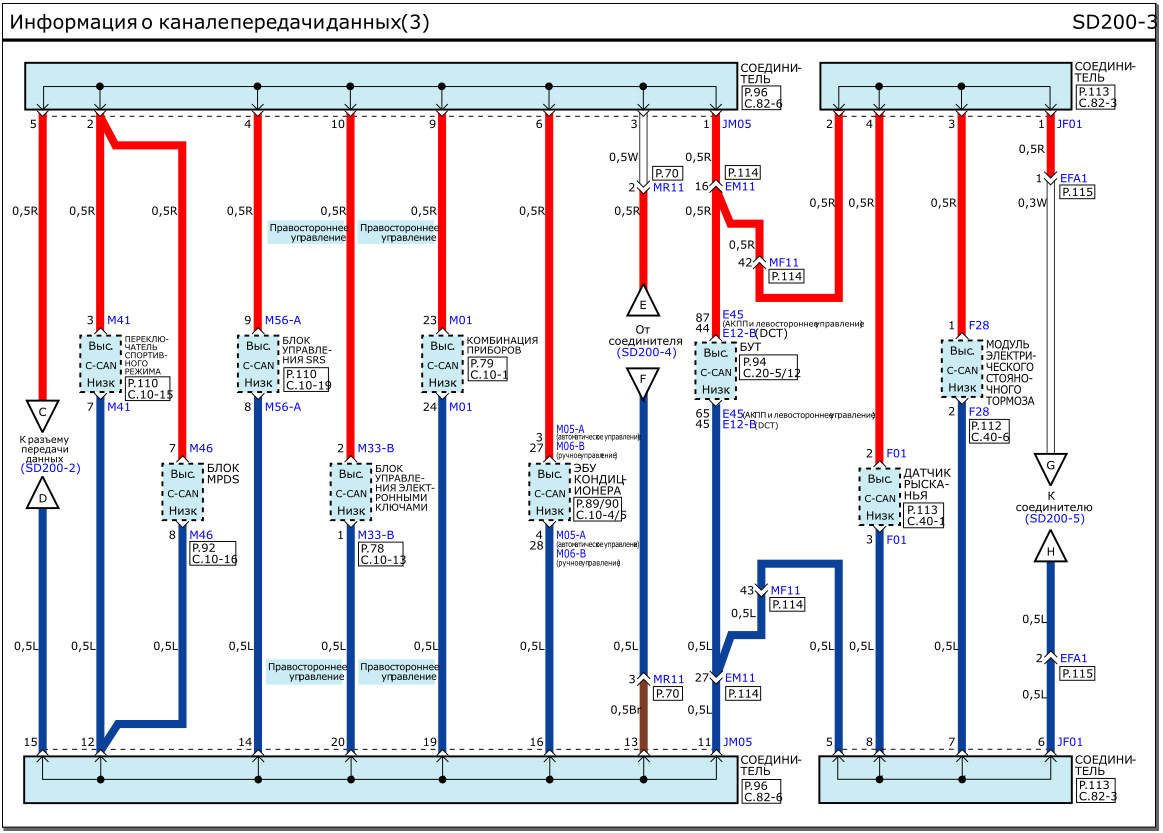
Task: Select the P.112 C.40-6 reference box
Action: 989,432
